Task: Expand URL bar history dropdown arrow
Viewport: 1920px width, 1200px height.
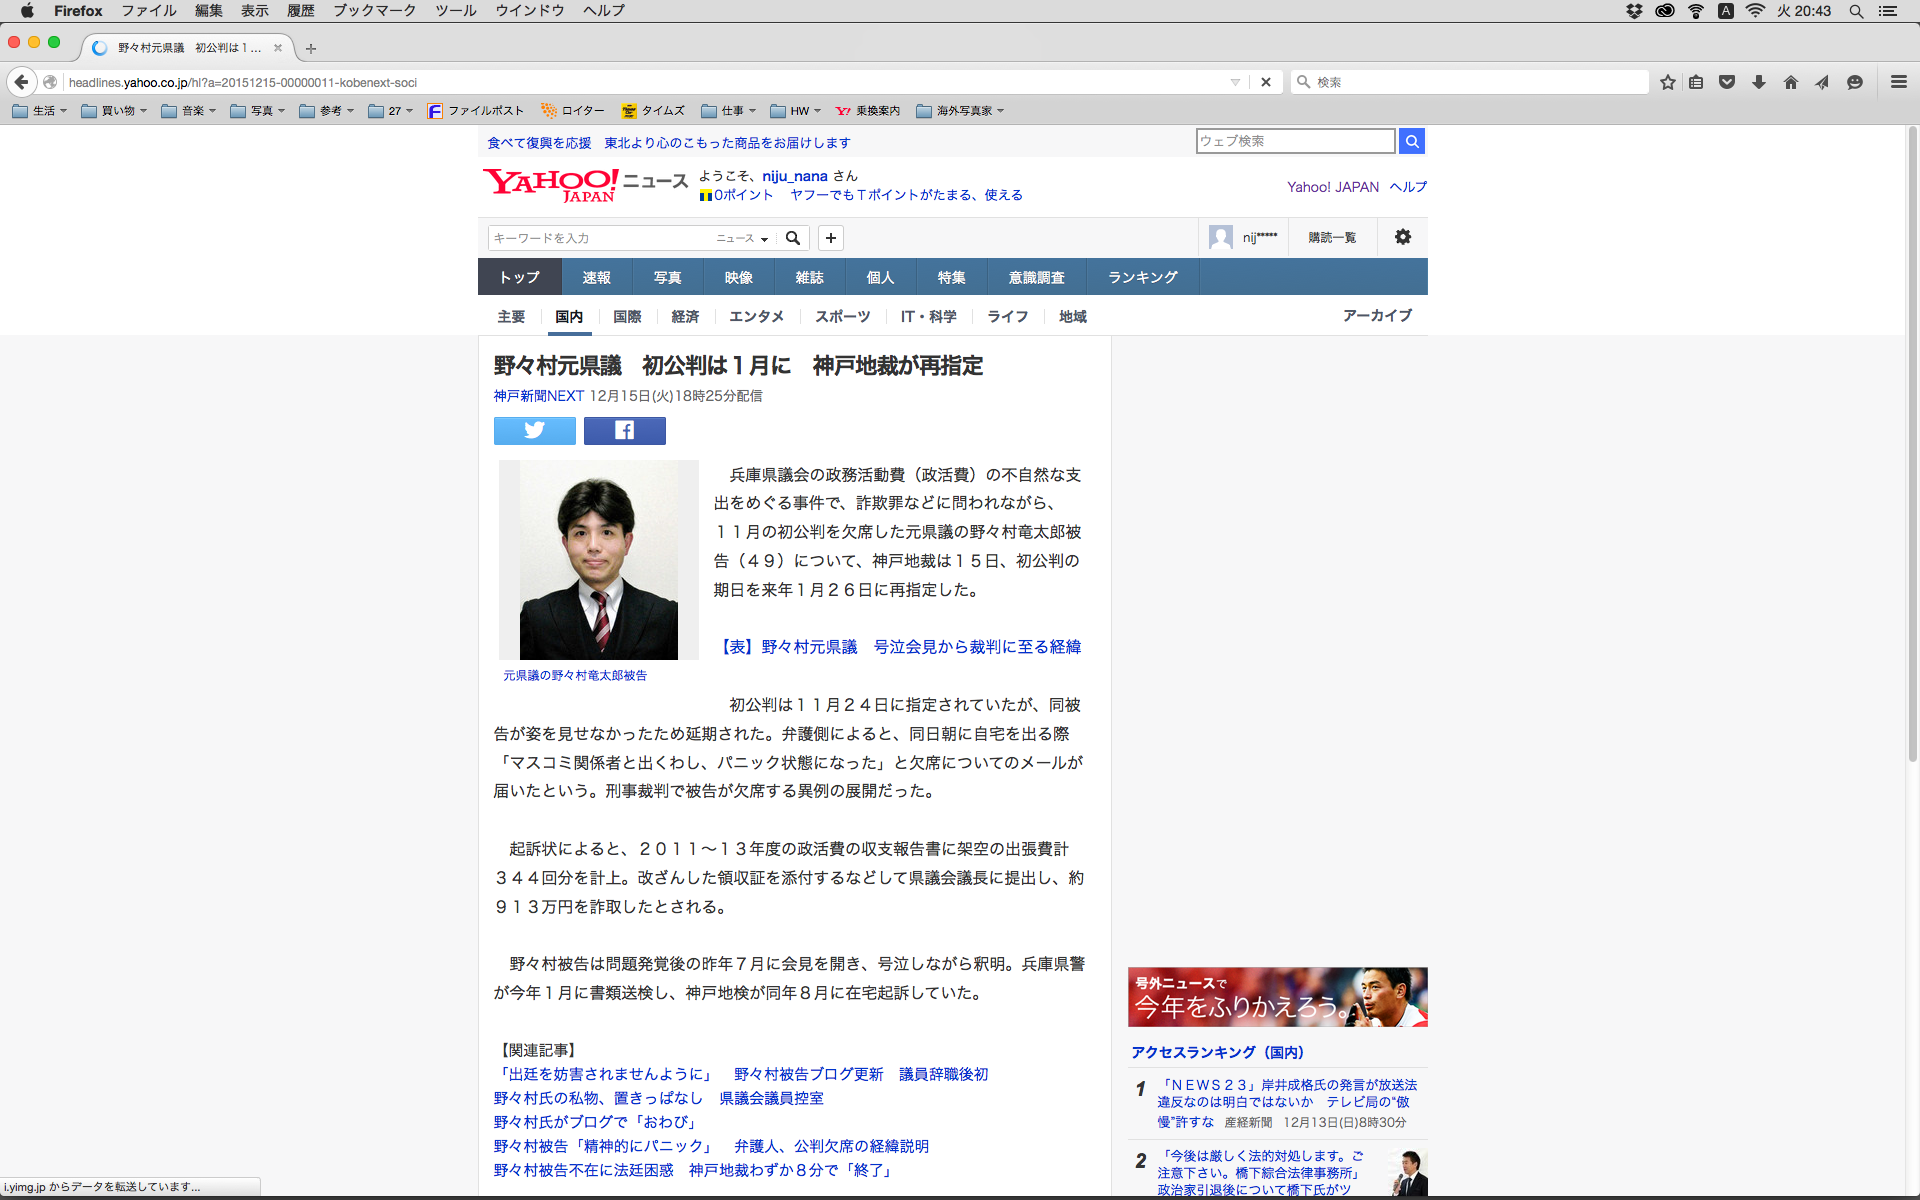Action: coord(1235,82)
